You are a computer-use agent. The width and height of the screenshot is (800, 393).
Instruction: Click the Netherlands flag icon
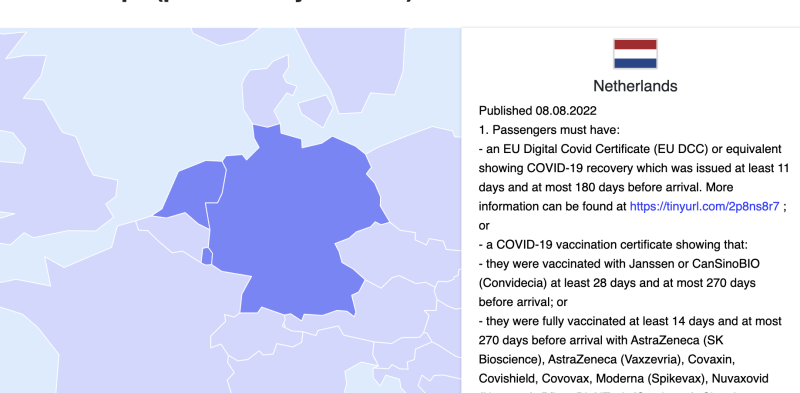pyautogui.click(x=635, y=54)
